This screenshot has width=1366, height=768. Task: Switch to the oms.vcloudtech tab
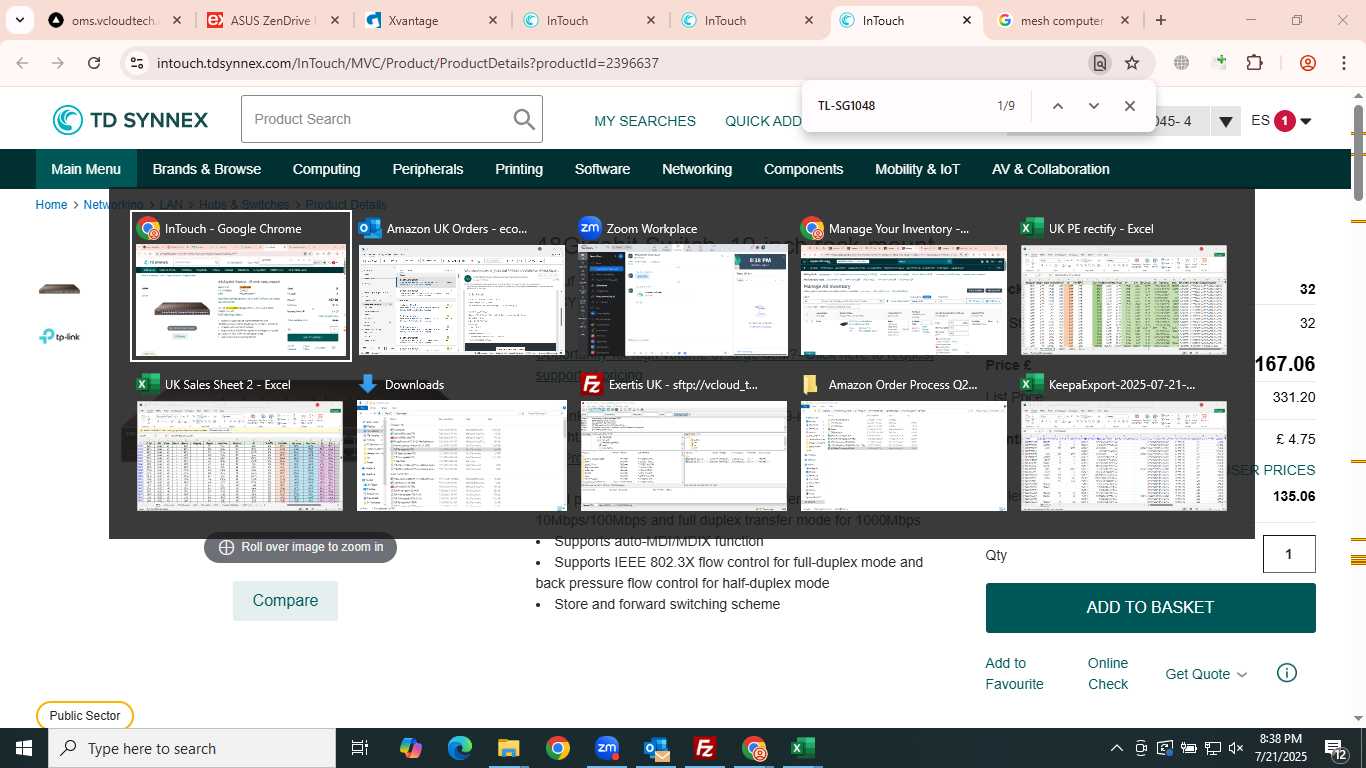click(114, 20)
